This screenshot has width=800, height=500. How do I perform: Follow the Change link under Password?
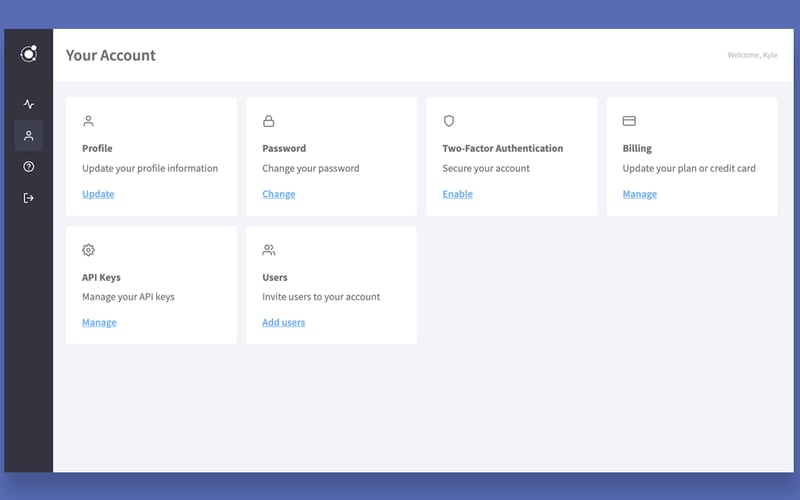click(279, 194)
